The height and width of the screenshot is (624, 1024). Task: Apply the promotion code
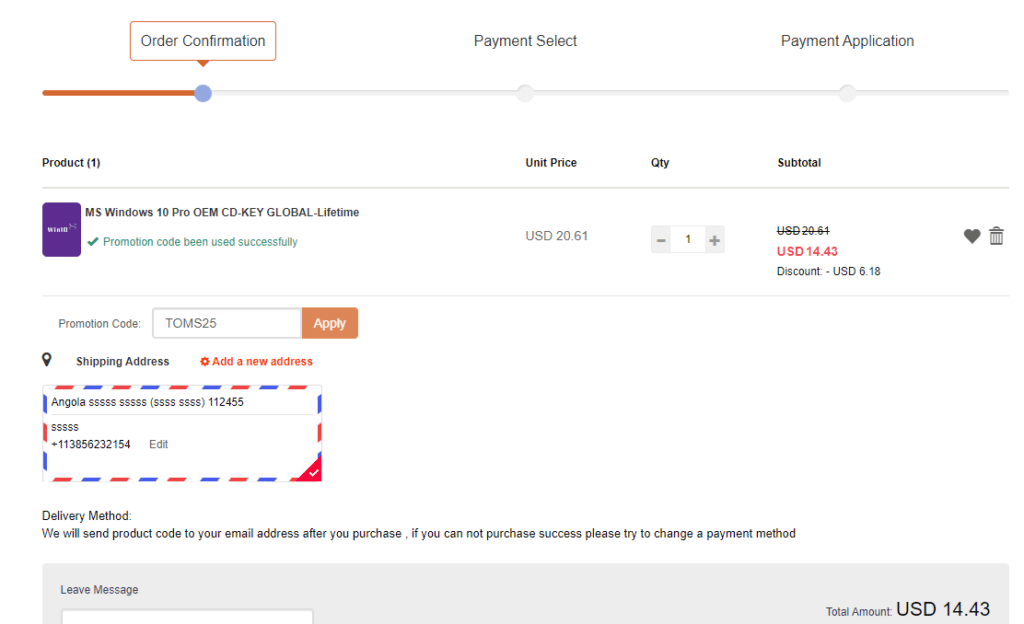tap(330, 323)
